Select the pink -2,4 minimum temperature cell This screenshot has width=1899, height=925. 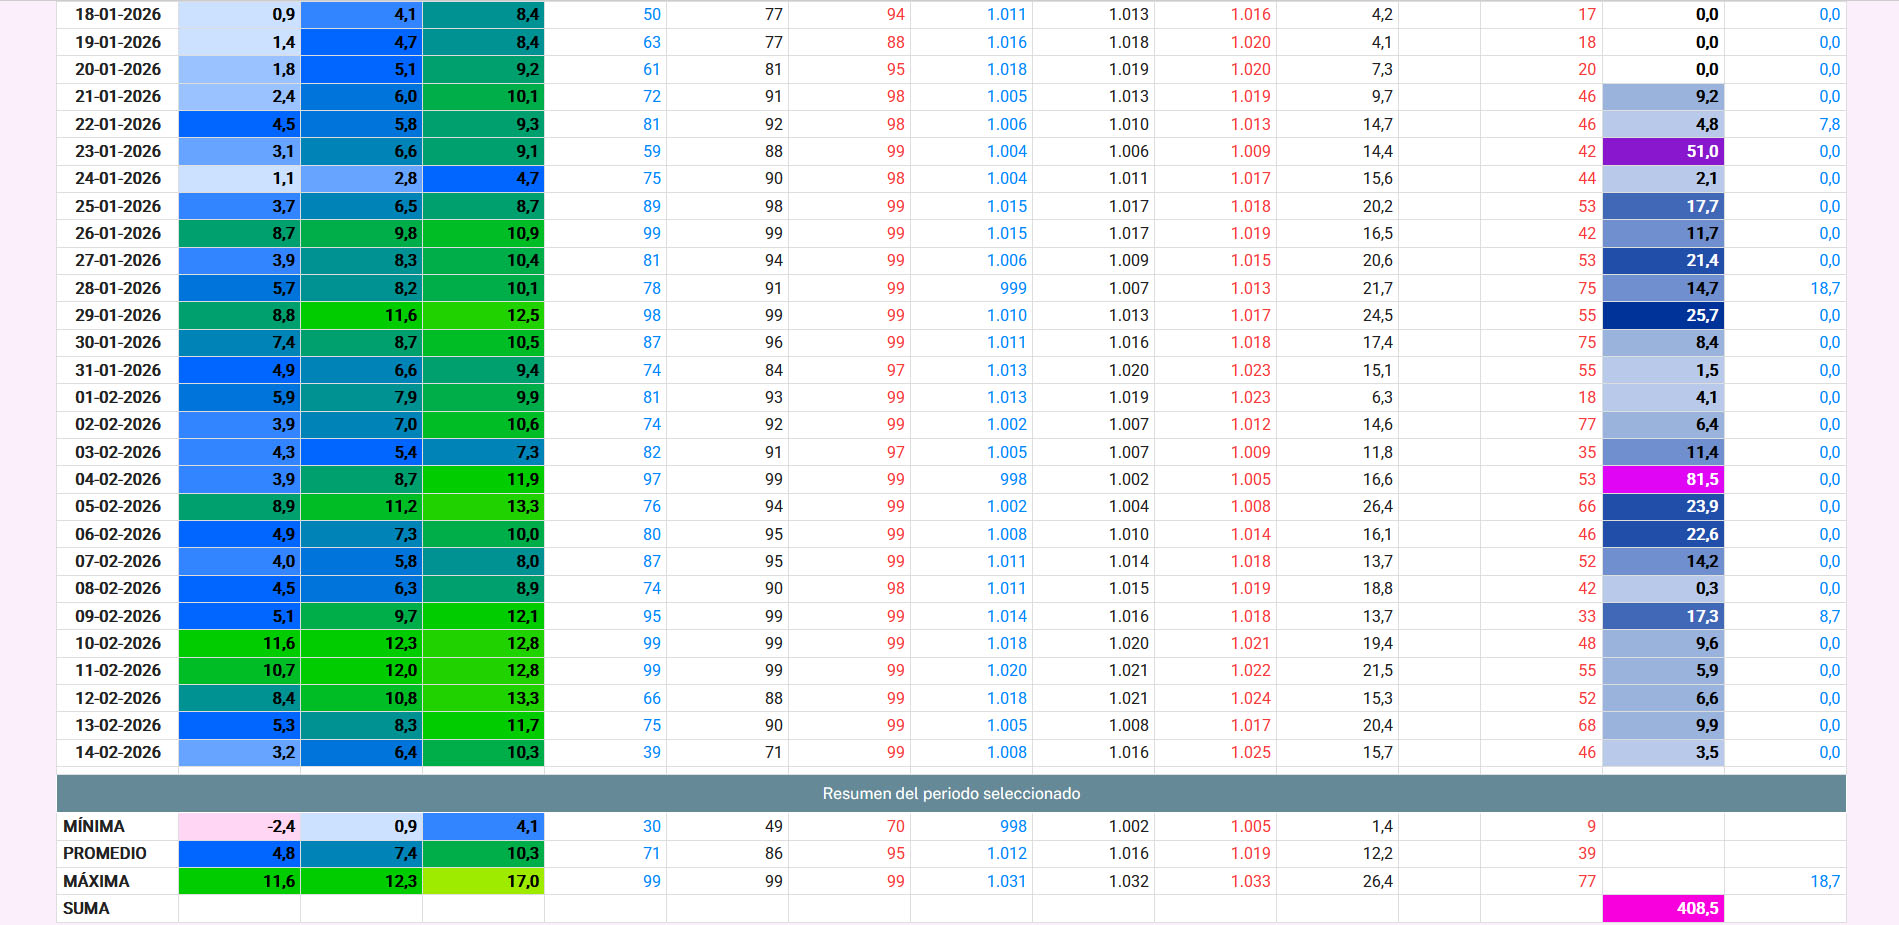coord(239,826)
